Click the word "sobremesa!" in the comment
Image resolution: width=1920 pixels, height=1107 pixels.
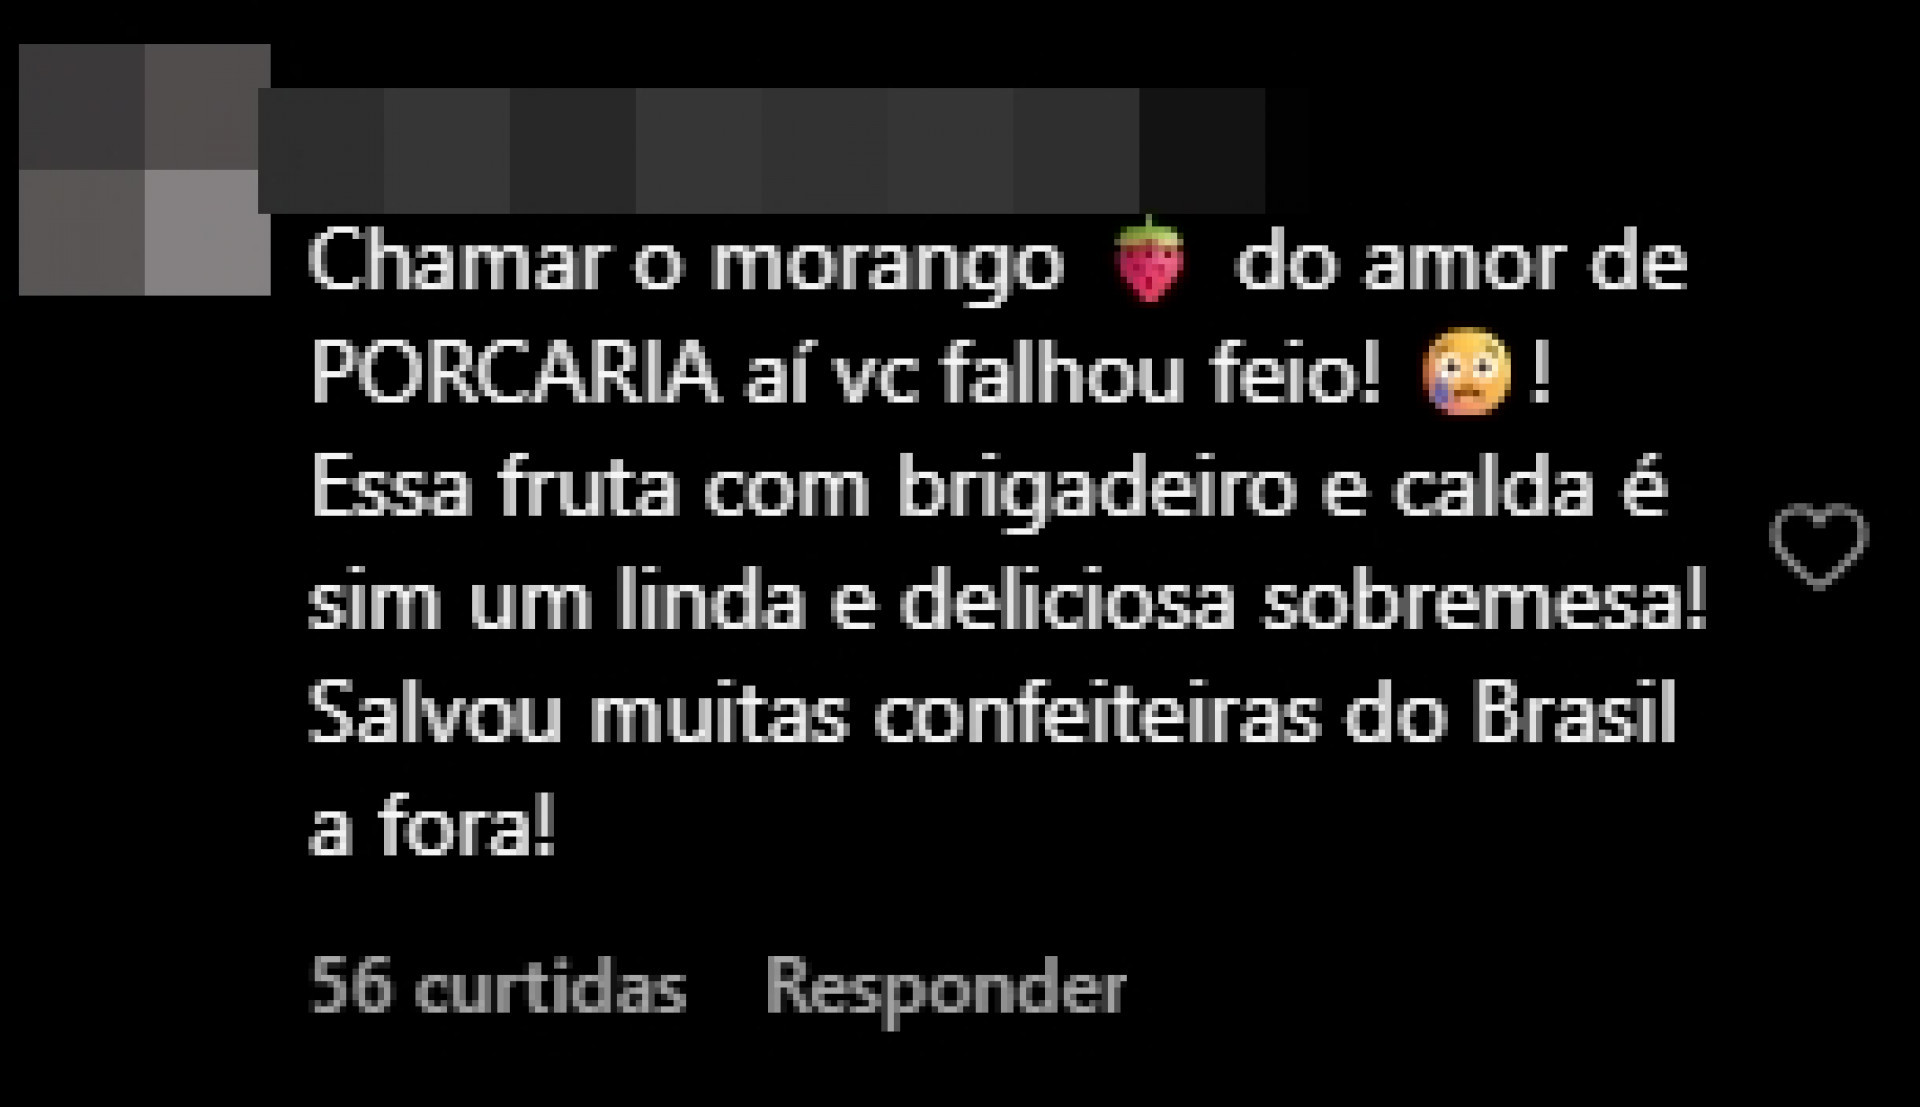click(1483, 605)
